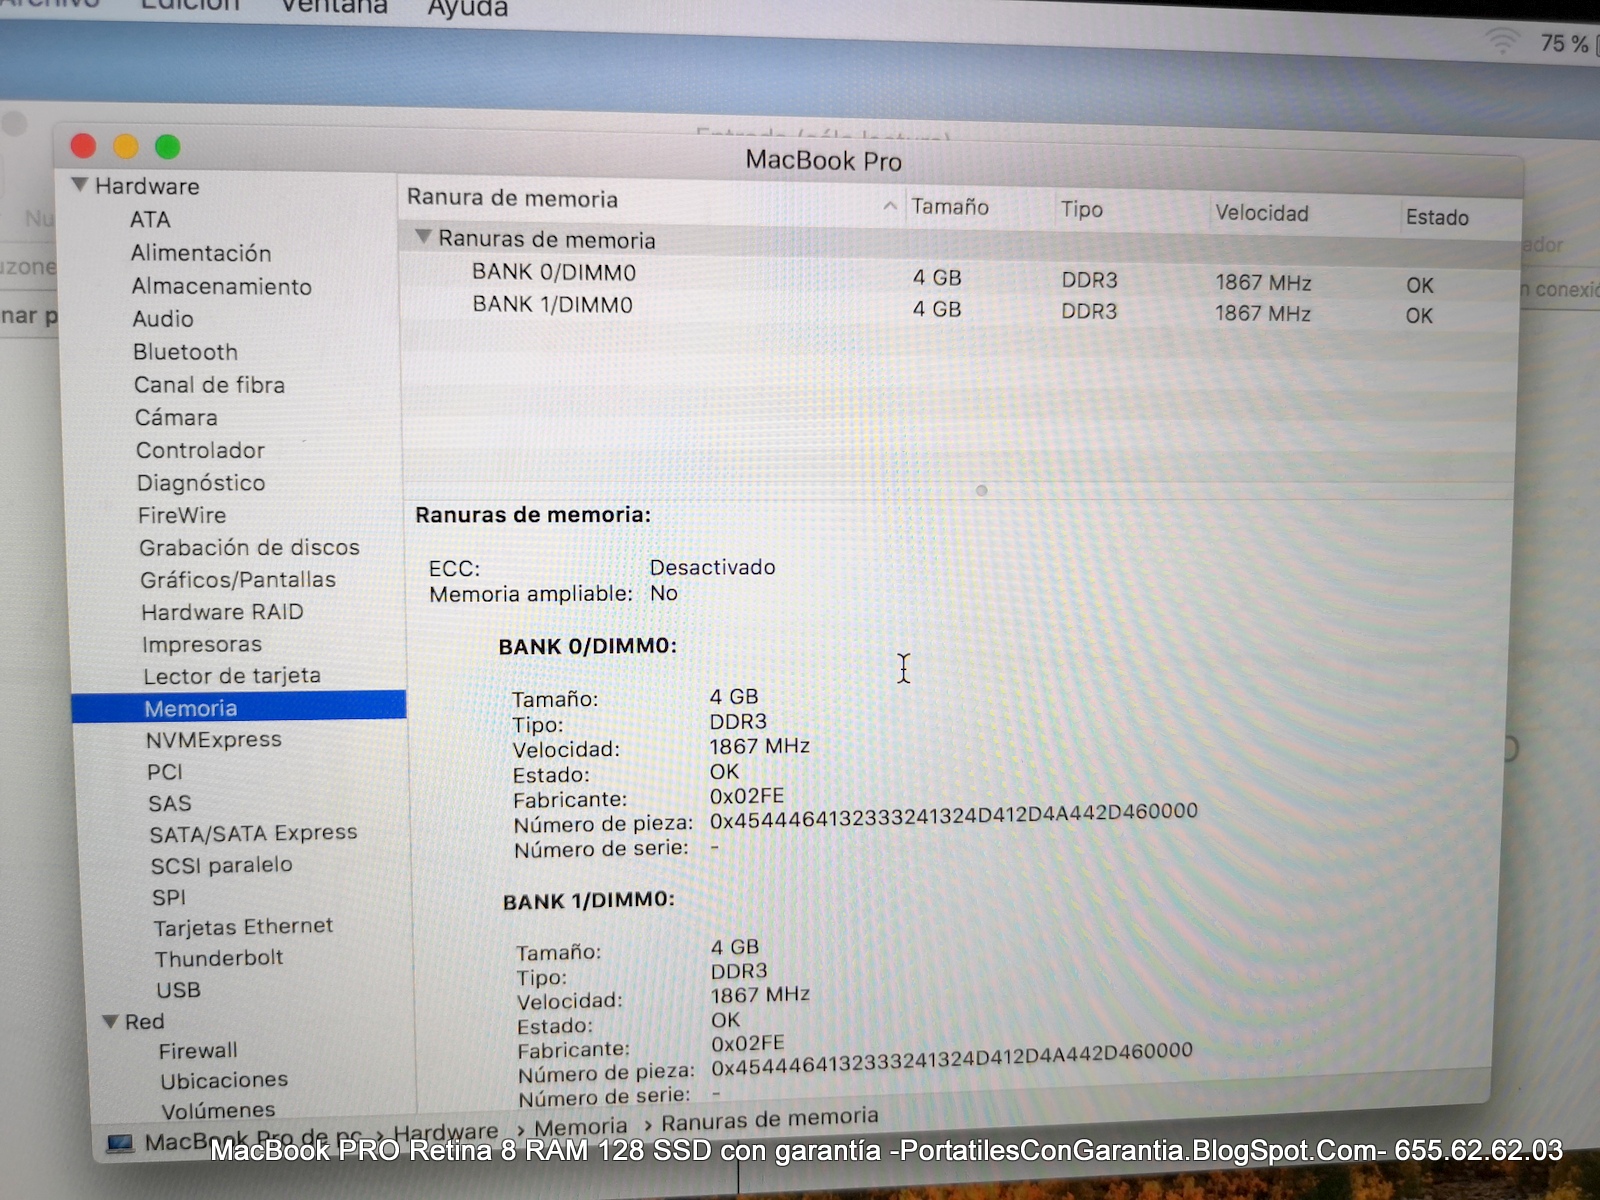1600x1200 pixels.
Task: Click the BANK 0/DIMM0 detail heading
Action: coord(588,646)
